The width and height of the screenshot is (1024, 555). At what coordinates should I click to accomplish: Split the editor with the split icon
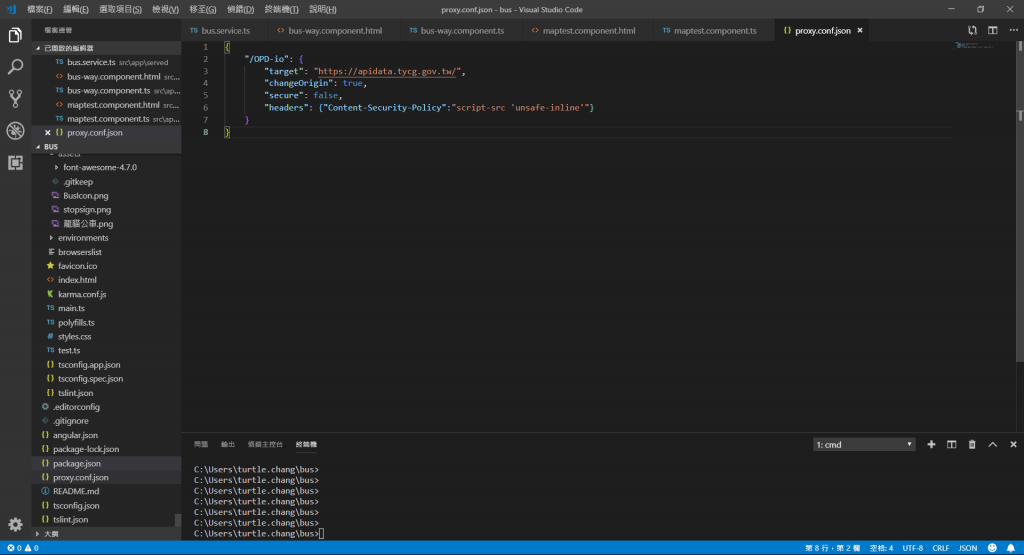click(x=993, y=30)
